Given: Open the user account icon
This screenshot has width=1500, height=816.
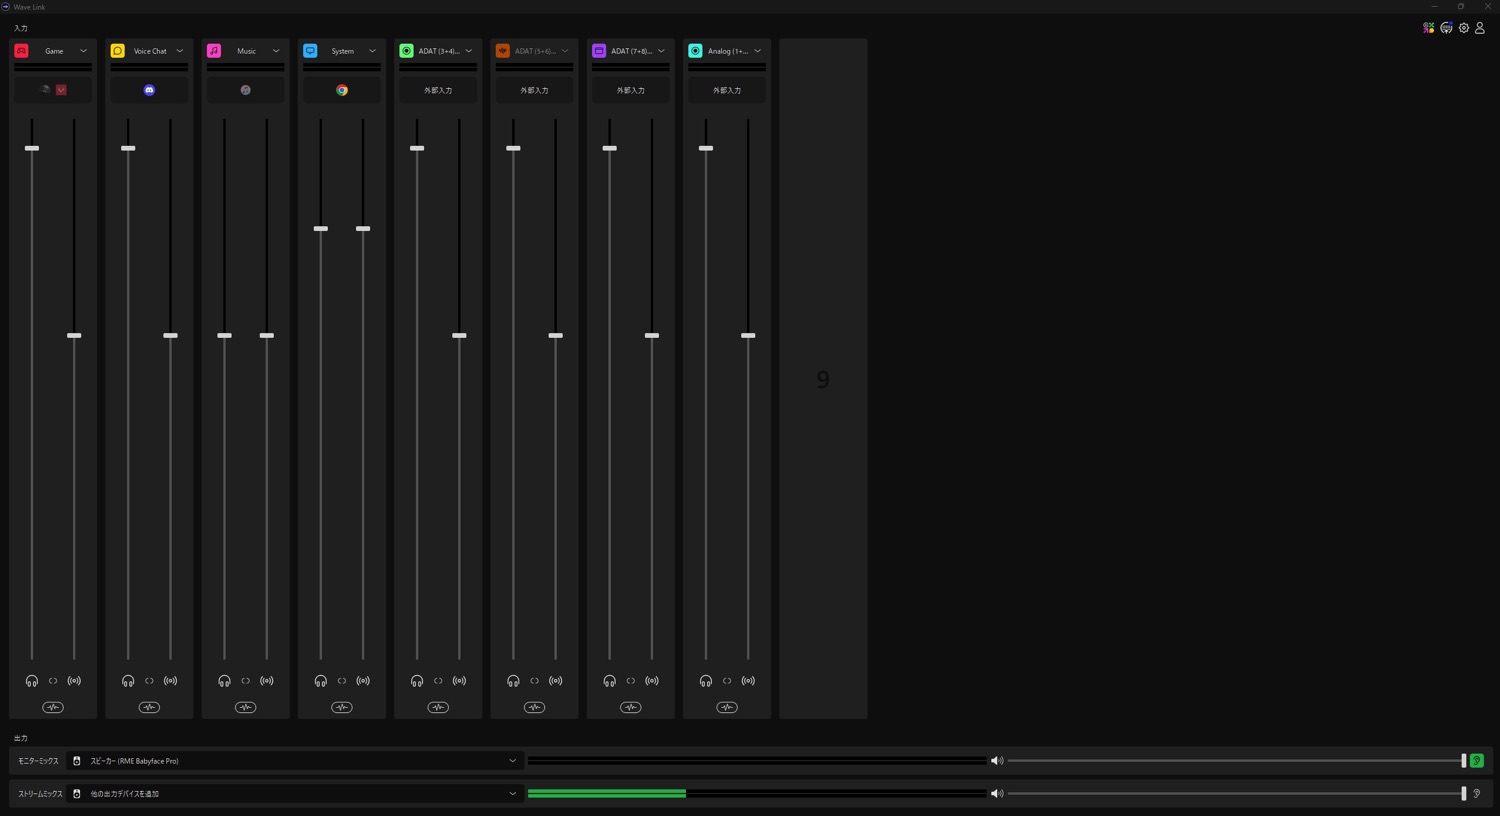Looking at the screenshot, I should pyautogui.click(x=1480, y=28).
